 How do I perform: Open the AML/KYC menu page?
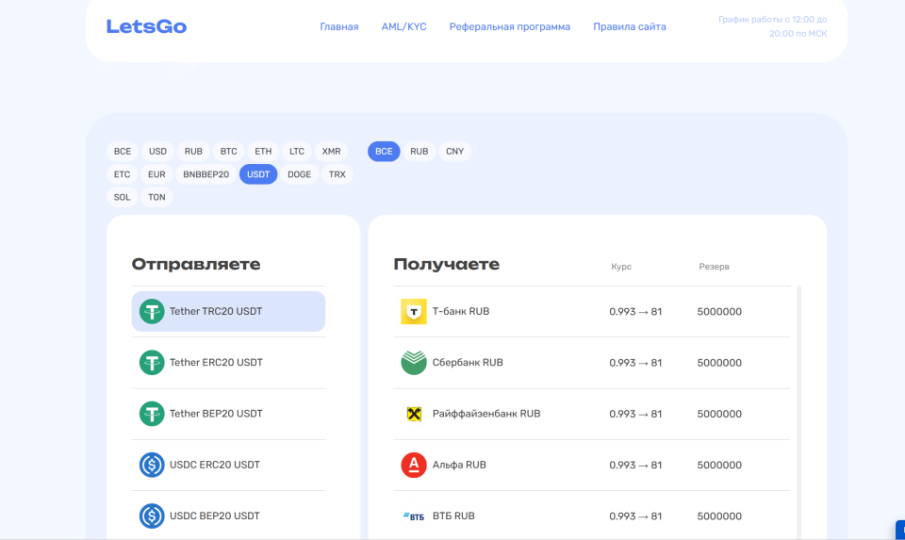coord(404,27)
